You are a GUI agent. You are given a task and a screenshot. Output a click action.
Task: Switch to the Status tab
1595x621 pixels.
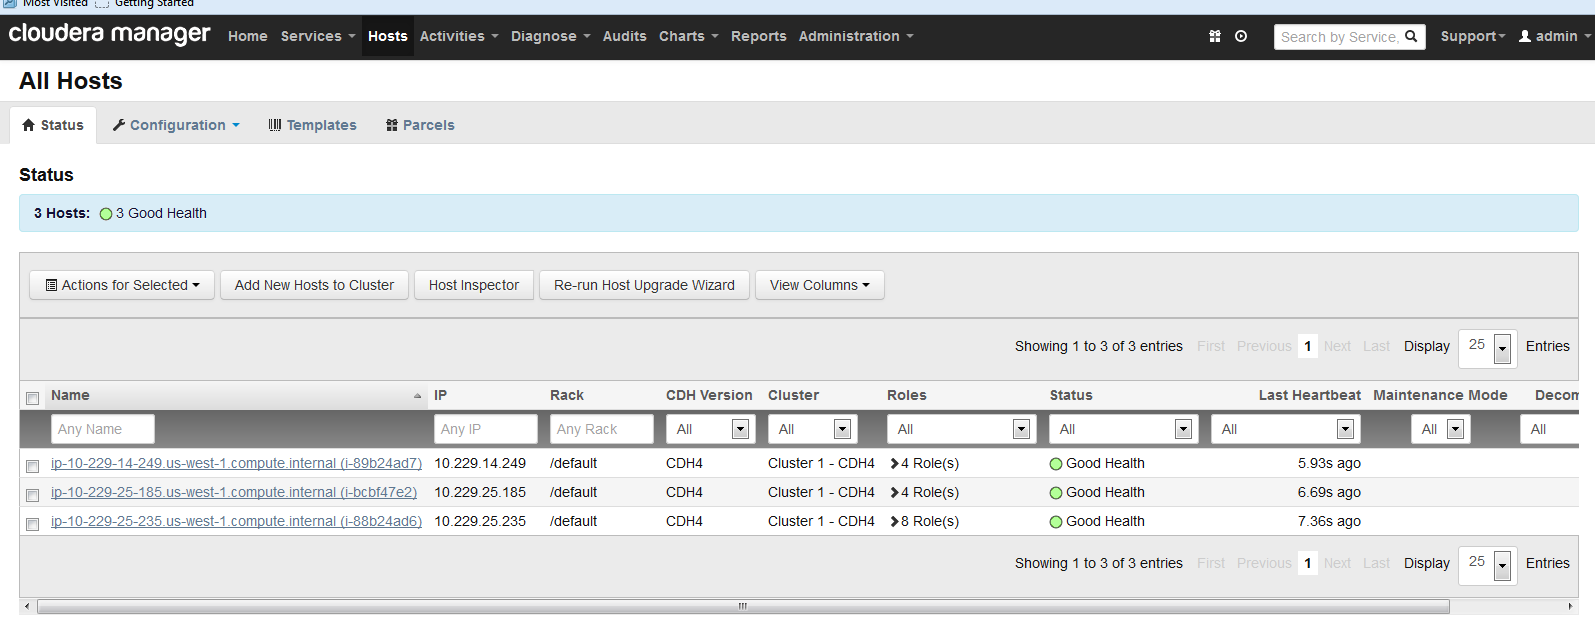[x=53, y=125]
